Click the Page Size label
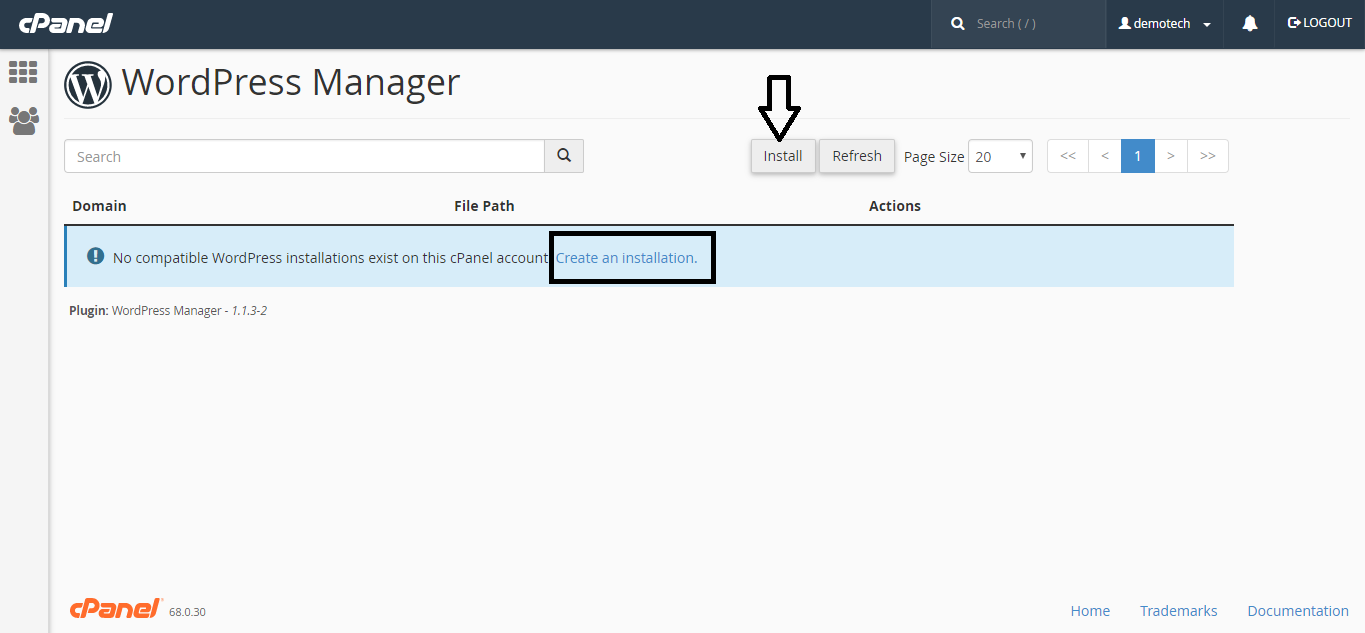Viewport: 1365px width, 633px height. [x=934, y=157]
